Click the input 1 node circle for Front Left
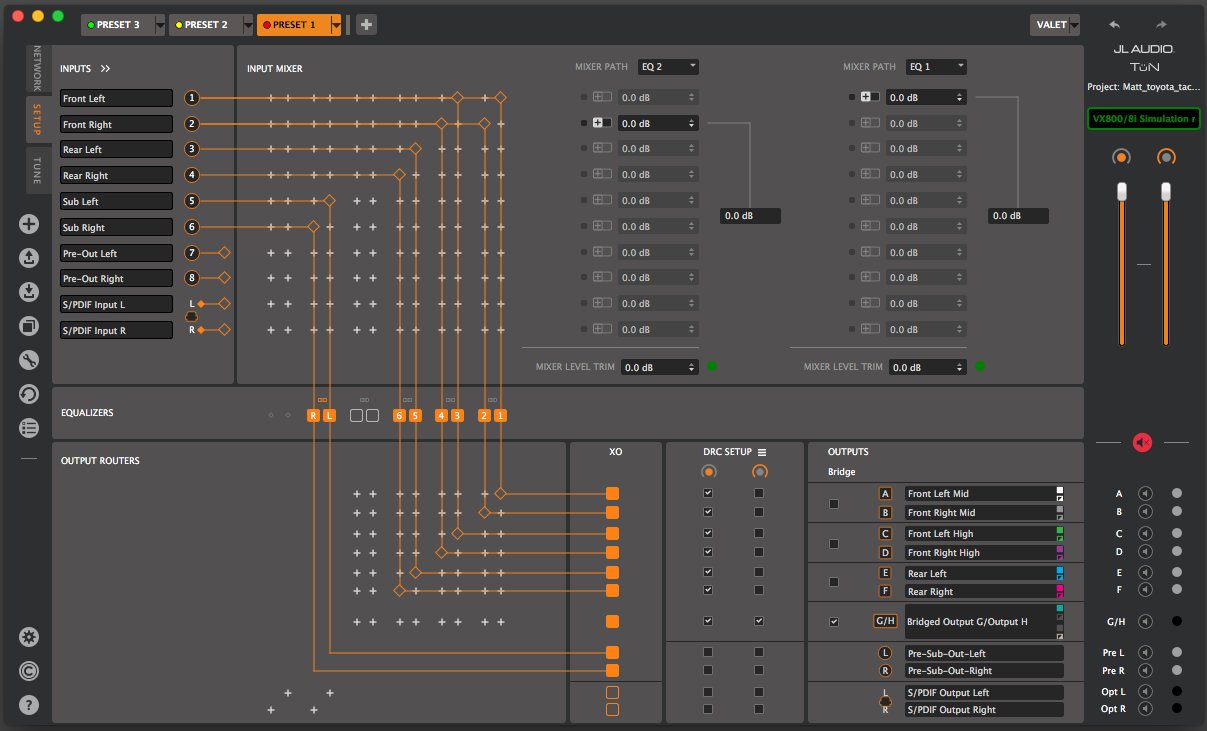Screen dimensions: 1207x731 click(x=192, y=98)
